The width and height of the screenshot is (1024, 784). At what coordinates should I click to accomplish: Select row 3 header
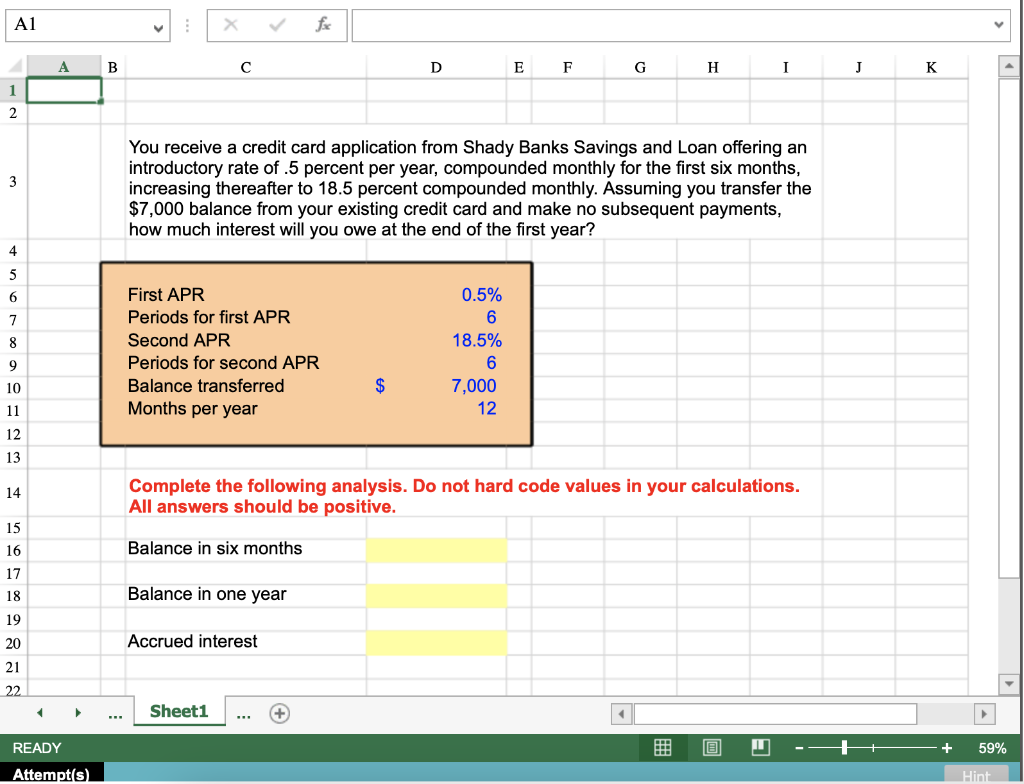tap(13, 182)
